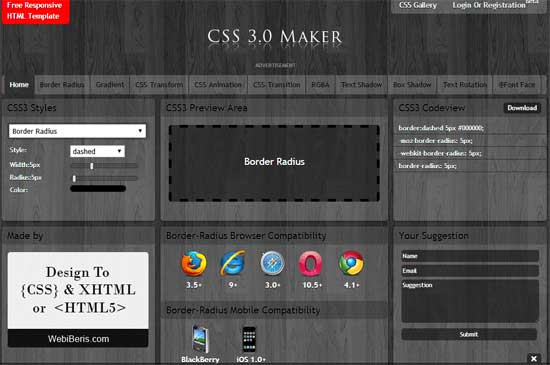Open the Text Shadow tab
Image resolution: width=550 pixels, height=365 pixels.
click(x=361, y=85)
